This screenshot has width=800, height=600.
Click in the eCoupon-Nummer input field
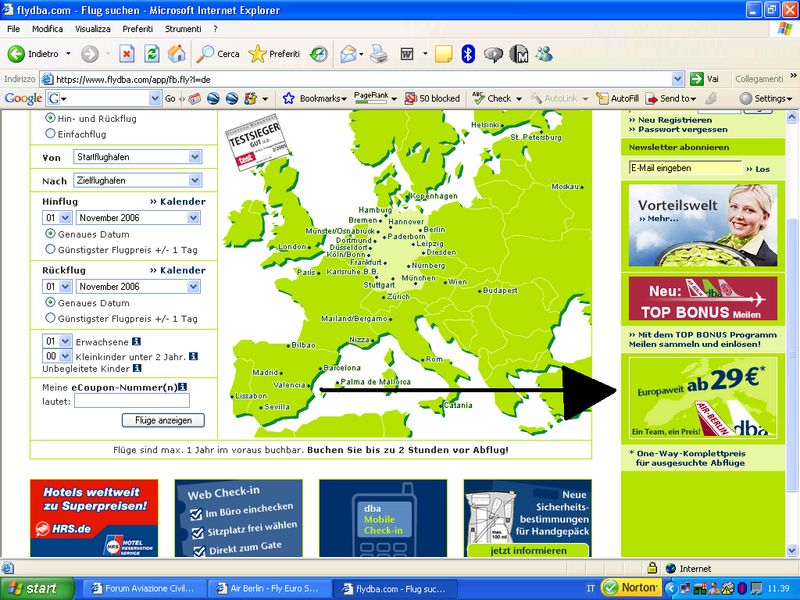click(x=132, y=401)
